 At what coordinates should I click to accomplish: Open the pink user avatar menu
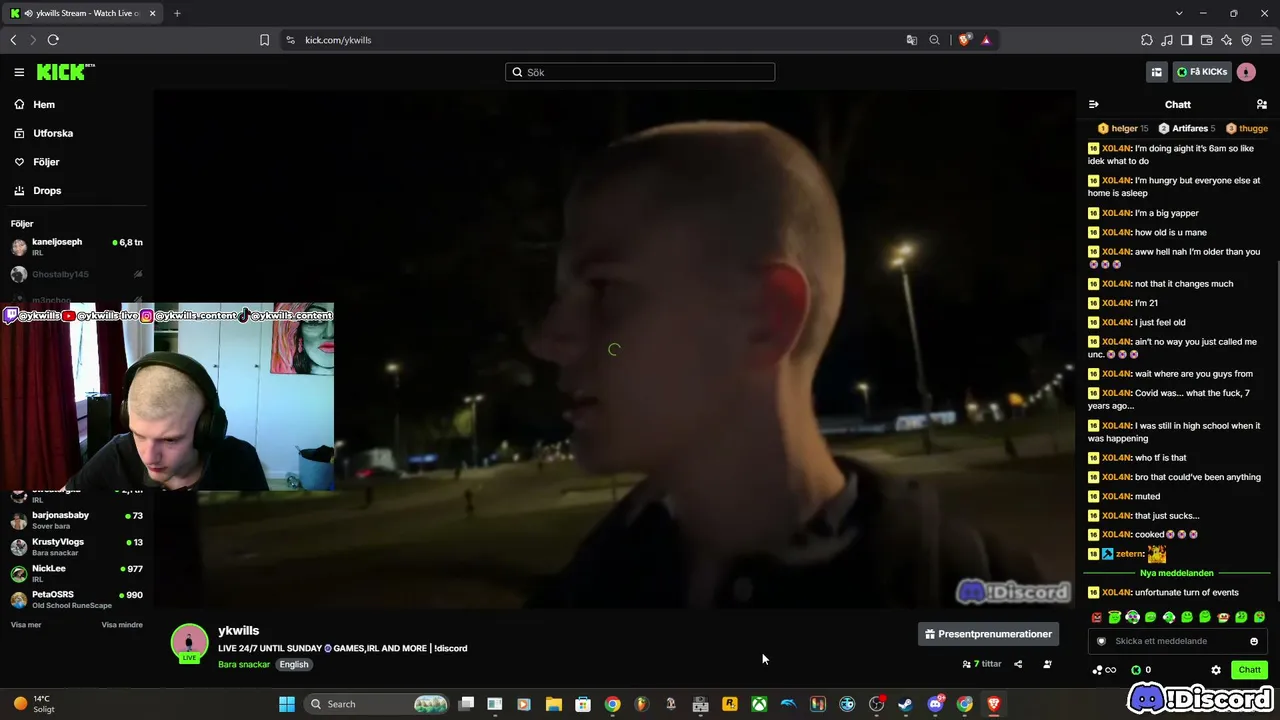point(1246,72)
